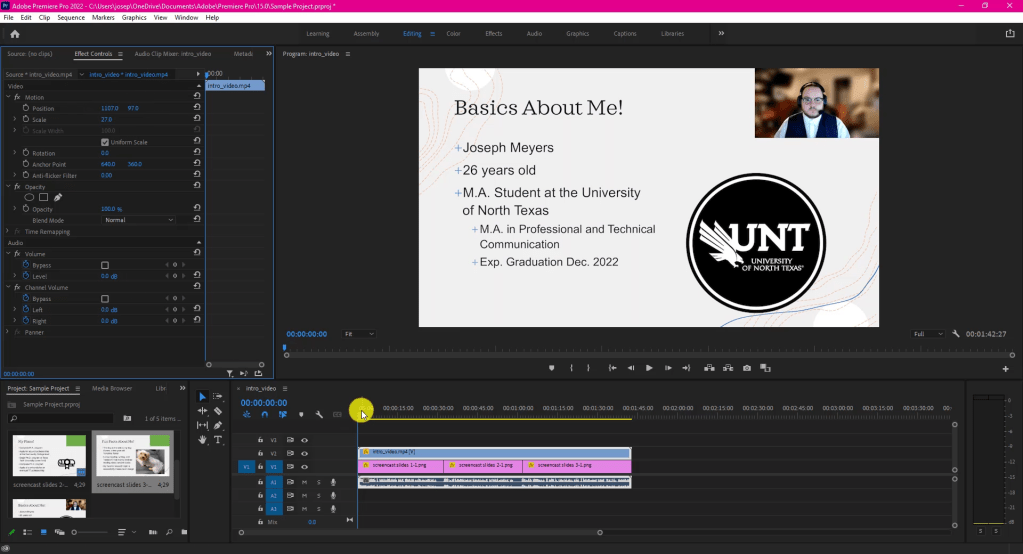Choose the Hand tool
The height and width of the screenshot is (554, 1023).
point(203,439)
